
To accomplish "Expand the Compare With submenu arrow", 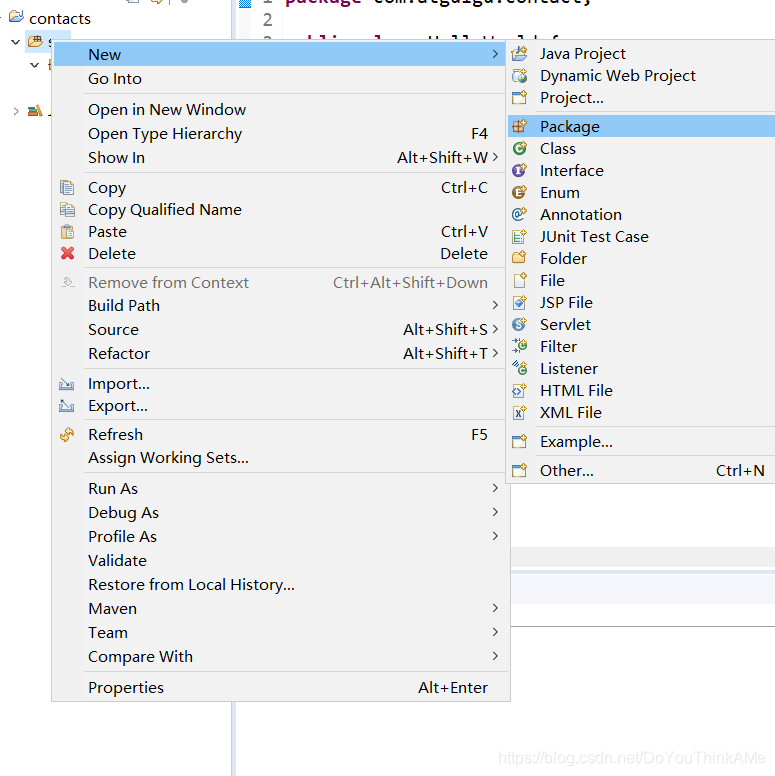I will (x=495, y=656).
